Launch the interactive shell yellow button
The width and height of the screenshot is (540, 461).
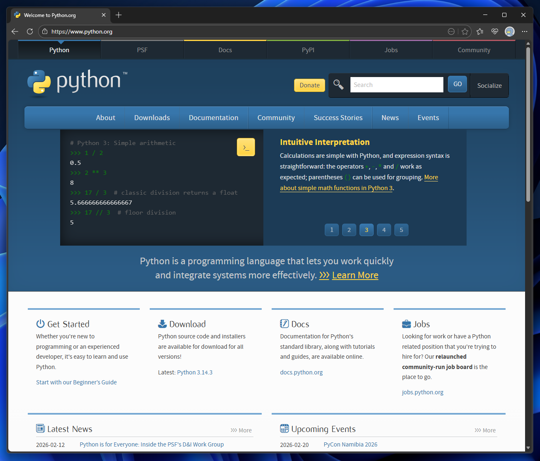pos(246,147)
